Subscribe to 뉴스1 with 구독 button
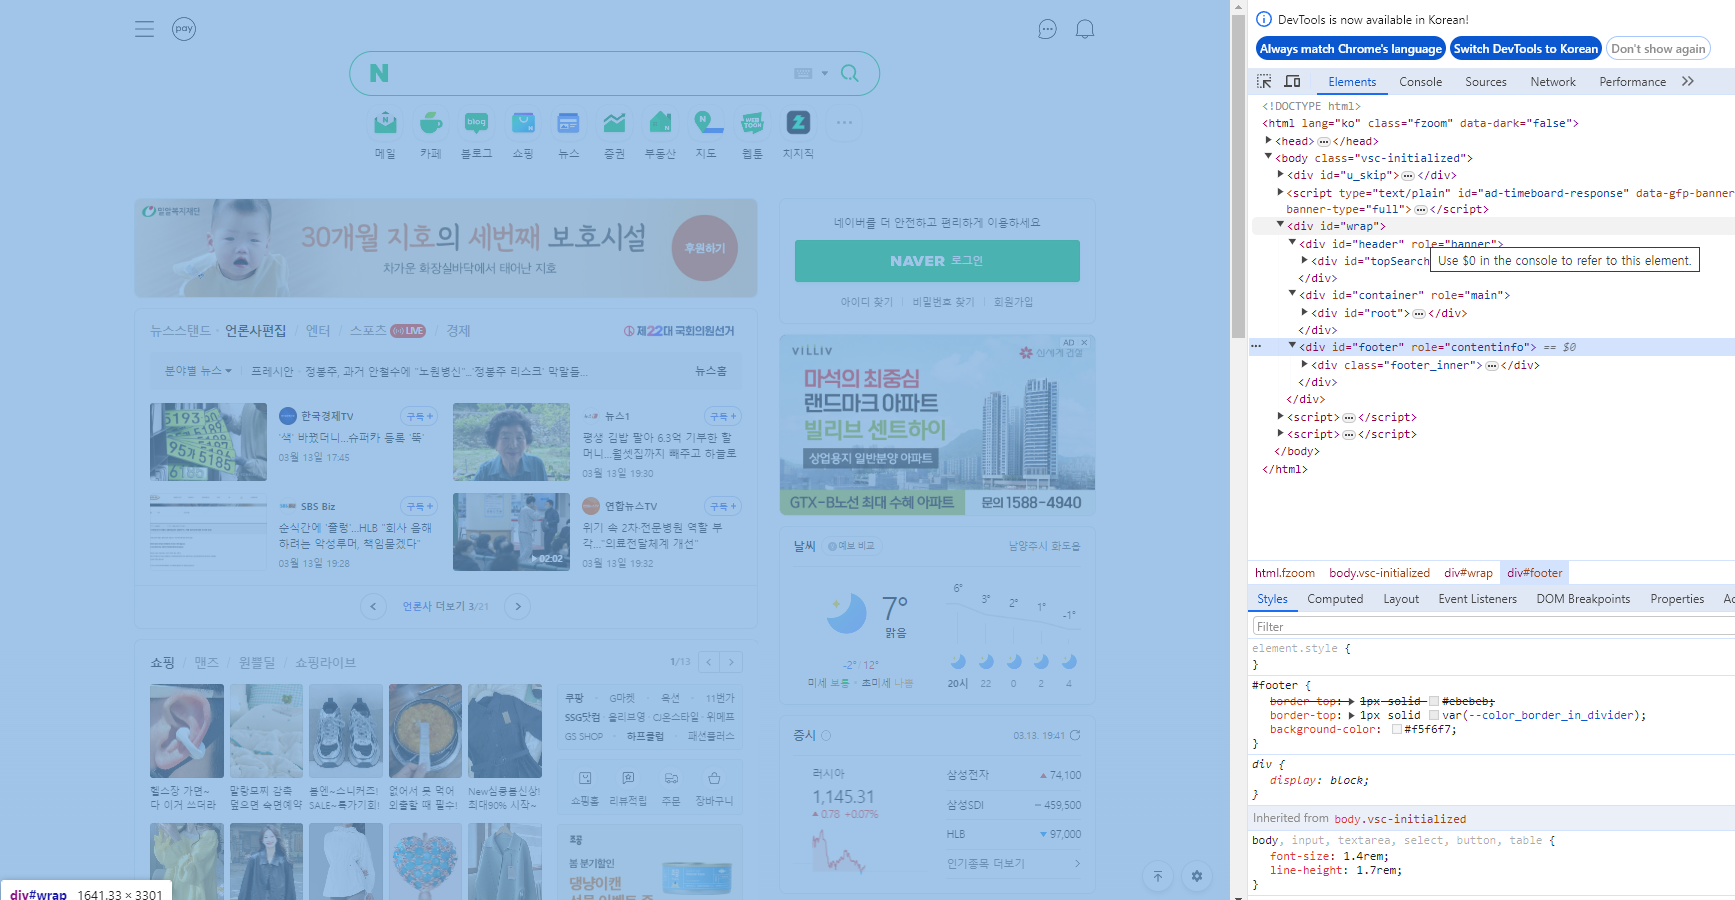This screenshot has height=900, width=1735. coord(722,416)
